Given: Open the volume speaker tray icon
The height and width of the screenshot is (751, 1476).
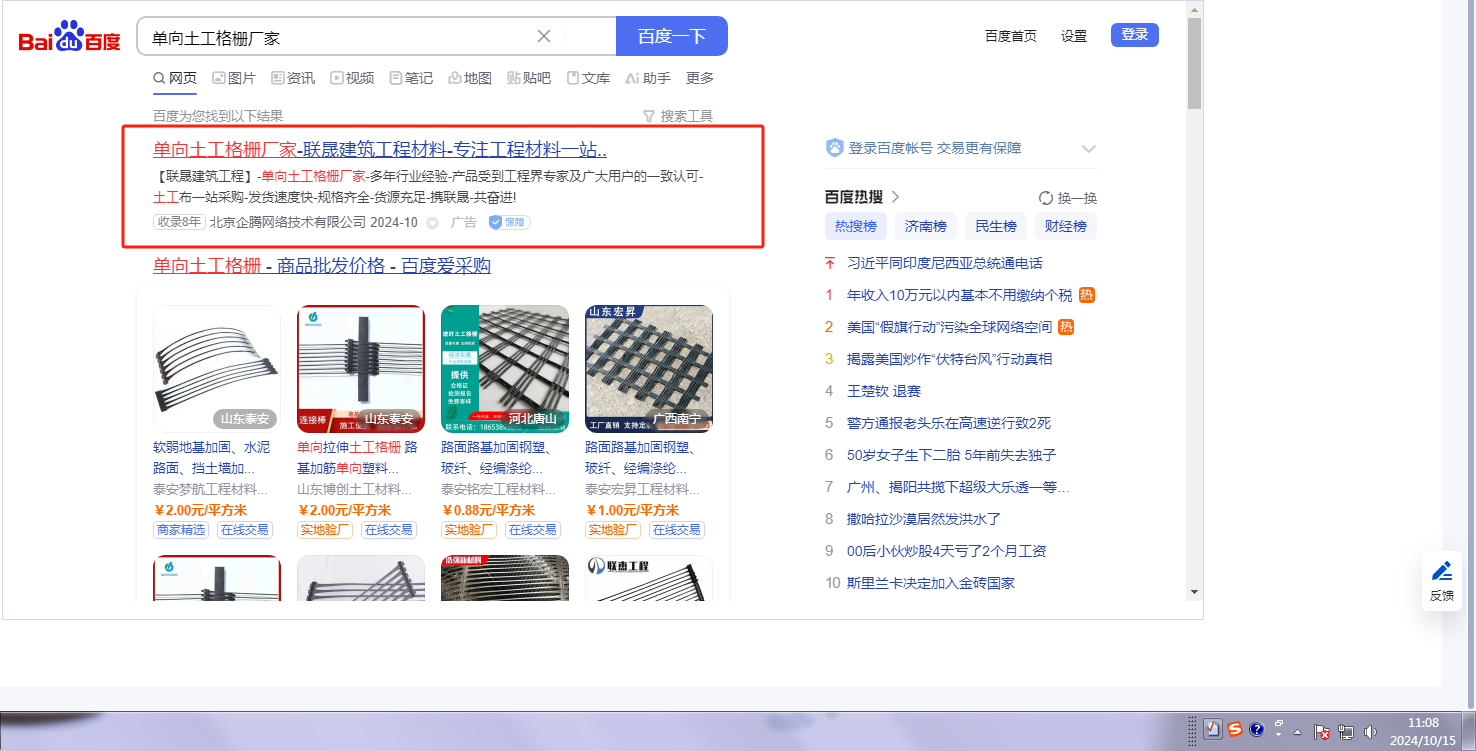Looking at the screenshot, I should click(1369, 731).
